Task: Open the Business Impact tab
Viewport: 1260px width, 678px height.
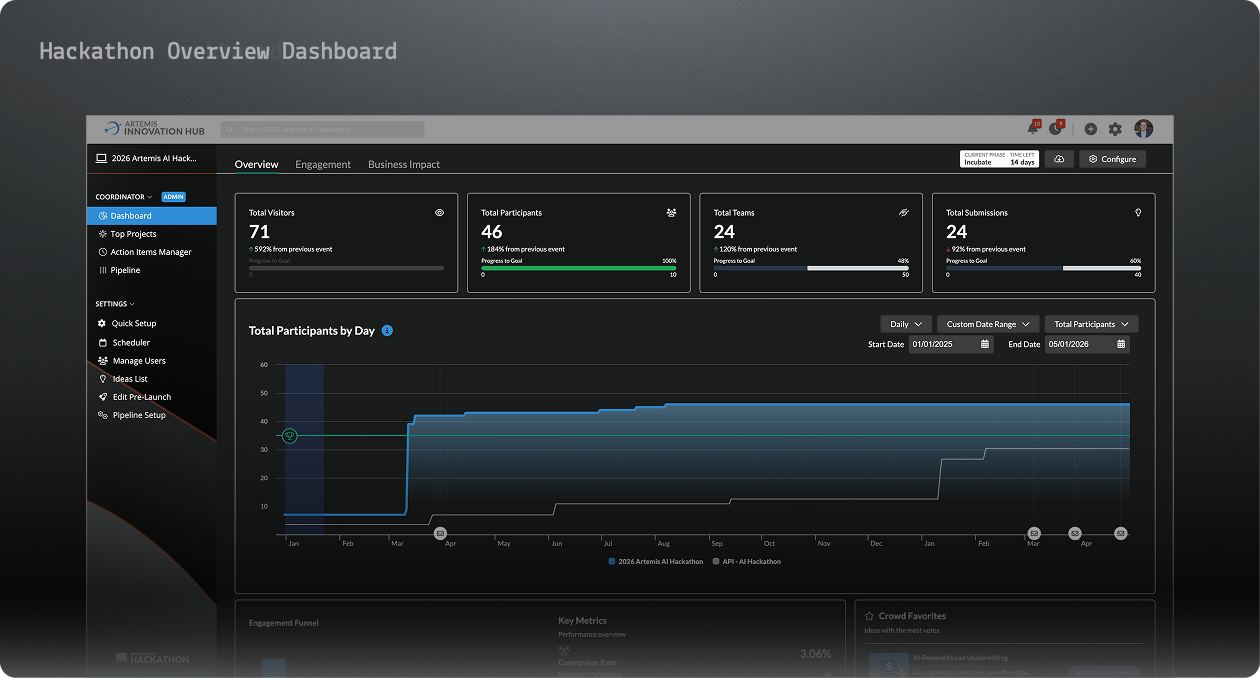Action: click(x=404, y=164)
